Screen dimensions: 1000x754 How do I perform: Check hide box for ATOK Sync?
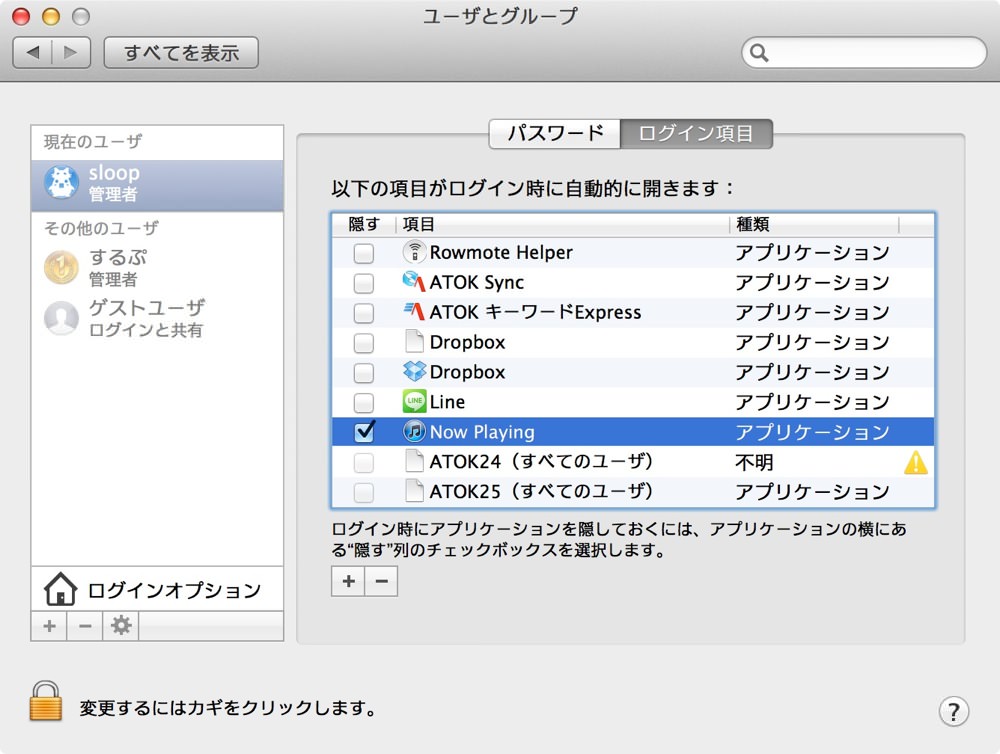tap(364, 283)
